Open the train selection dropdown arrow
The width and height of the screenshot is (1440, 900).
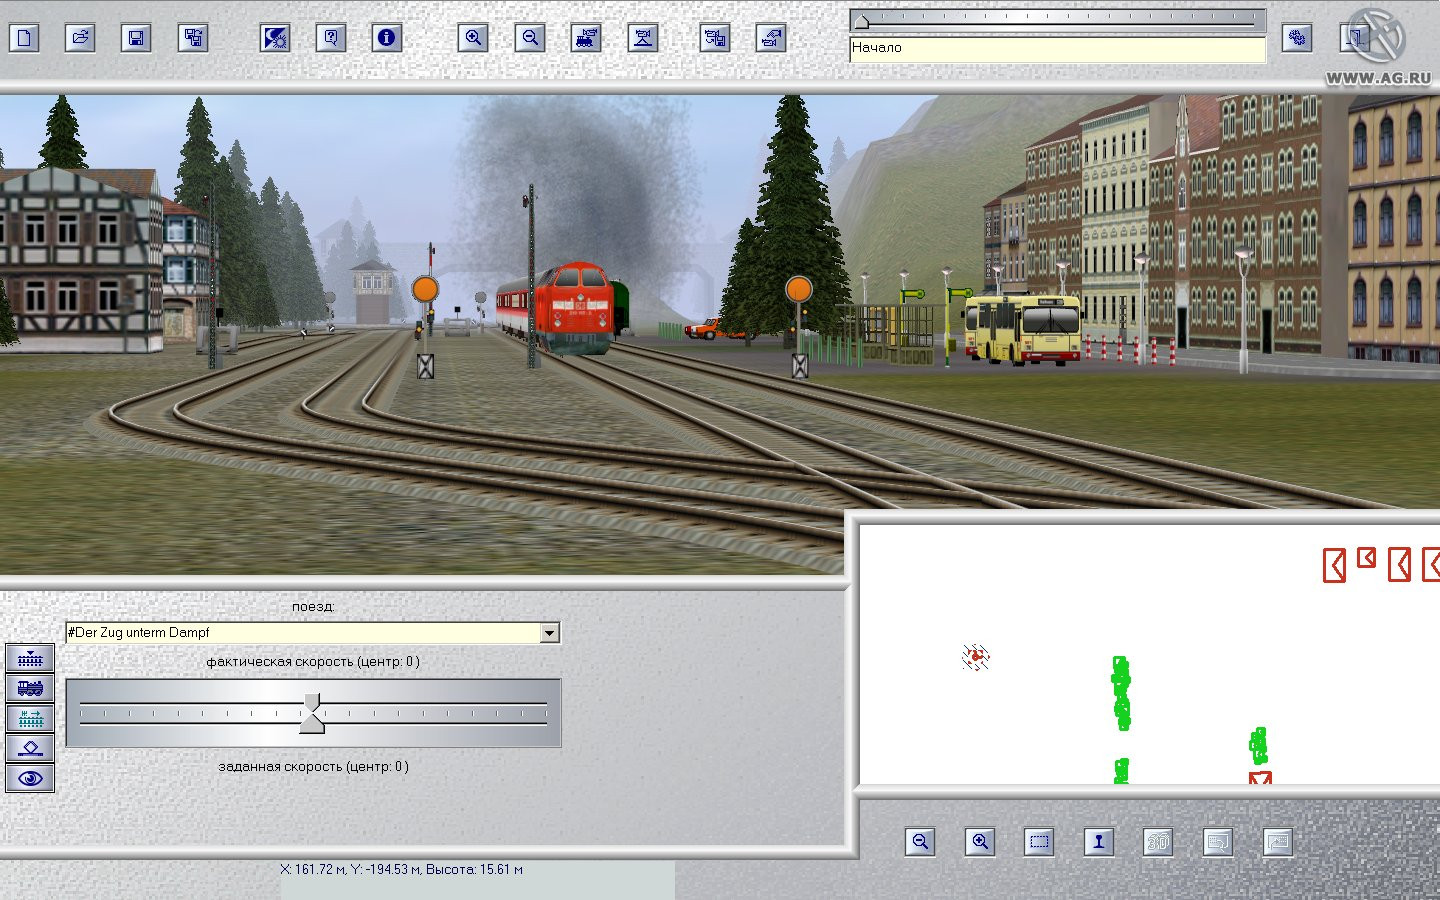549,633
